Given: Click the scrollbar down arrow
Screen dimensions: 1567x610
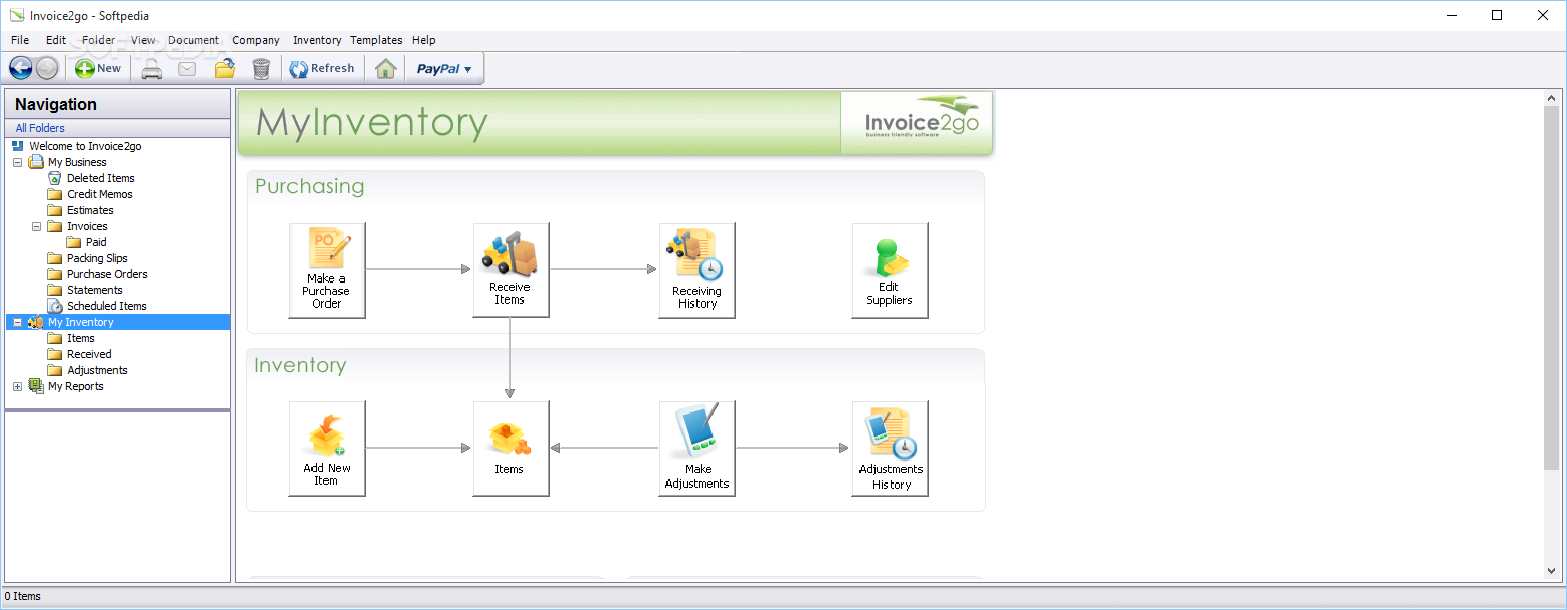Looking at the screenshot, I should (x=1552, y=572).
